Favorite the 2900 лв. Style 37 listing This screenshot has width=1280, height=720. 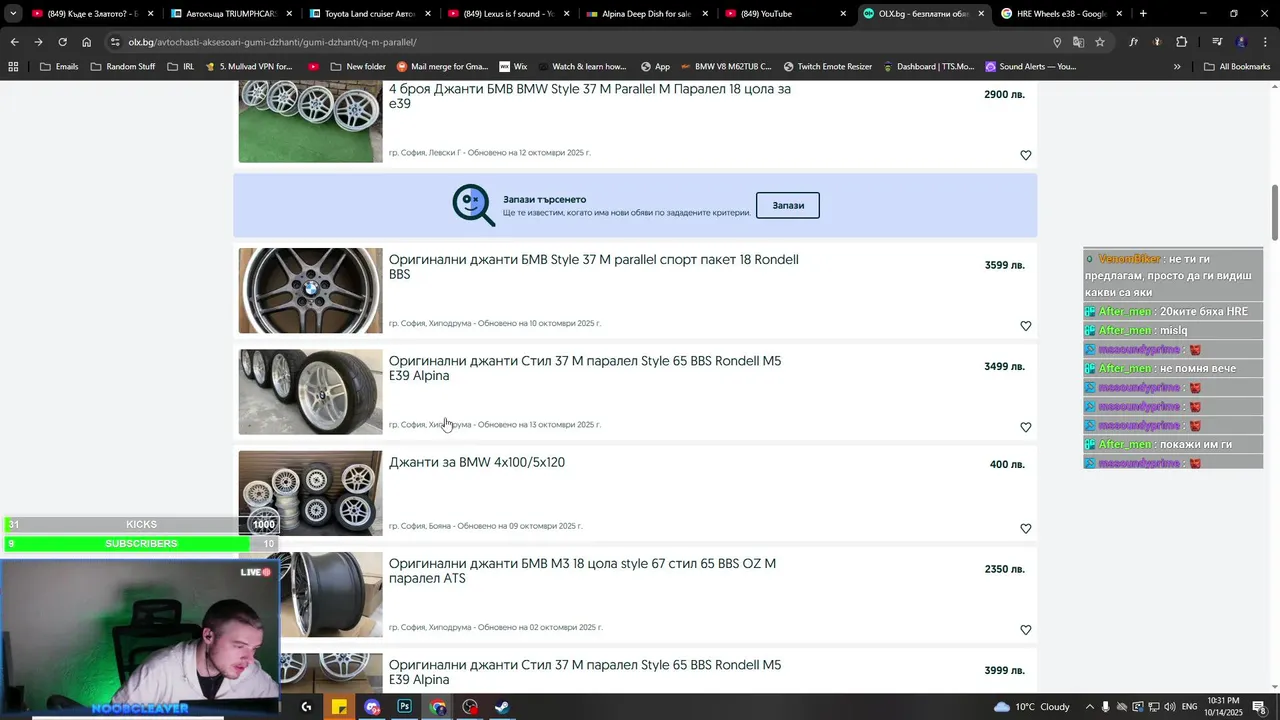point(1025,155)
